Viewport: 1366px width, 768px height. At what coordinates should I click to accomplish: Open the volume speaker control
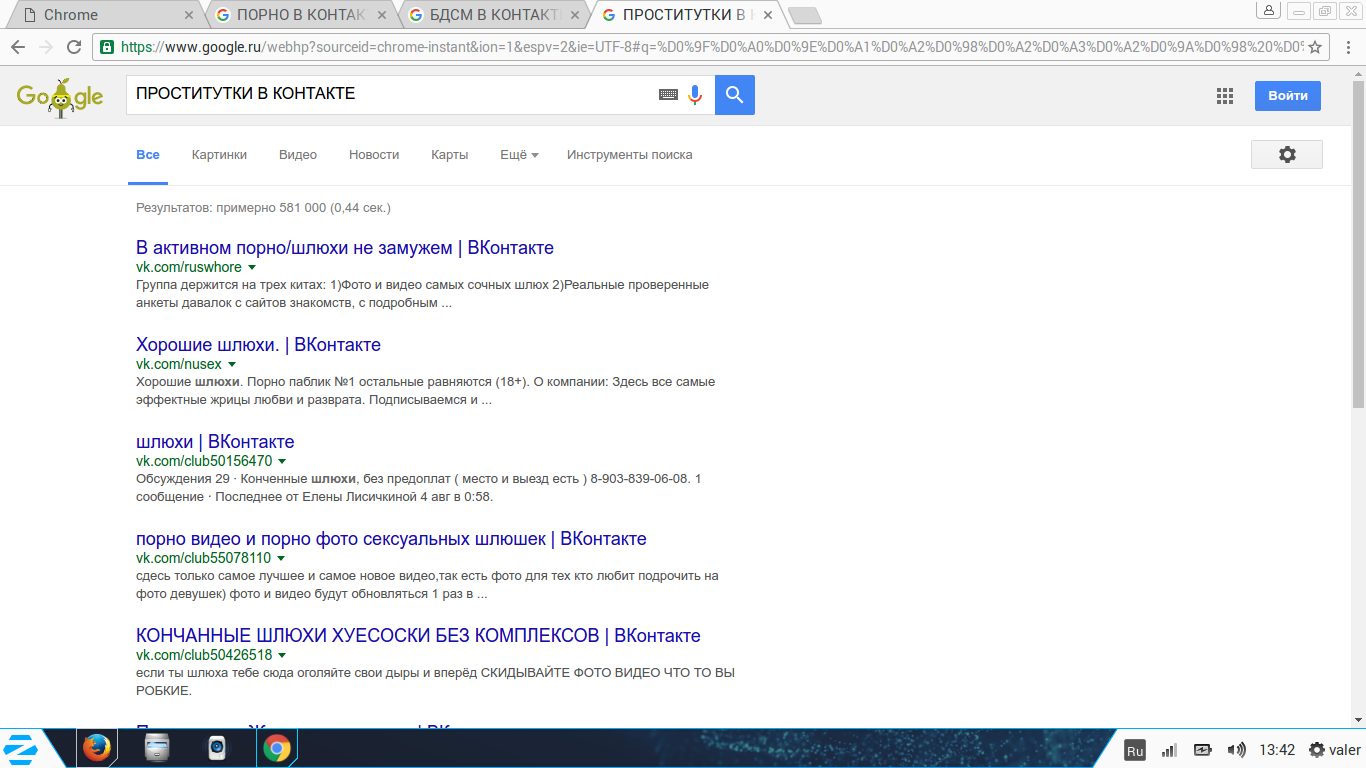point(1236,750)
